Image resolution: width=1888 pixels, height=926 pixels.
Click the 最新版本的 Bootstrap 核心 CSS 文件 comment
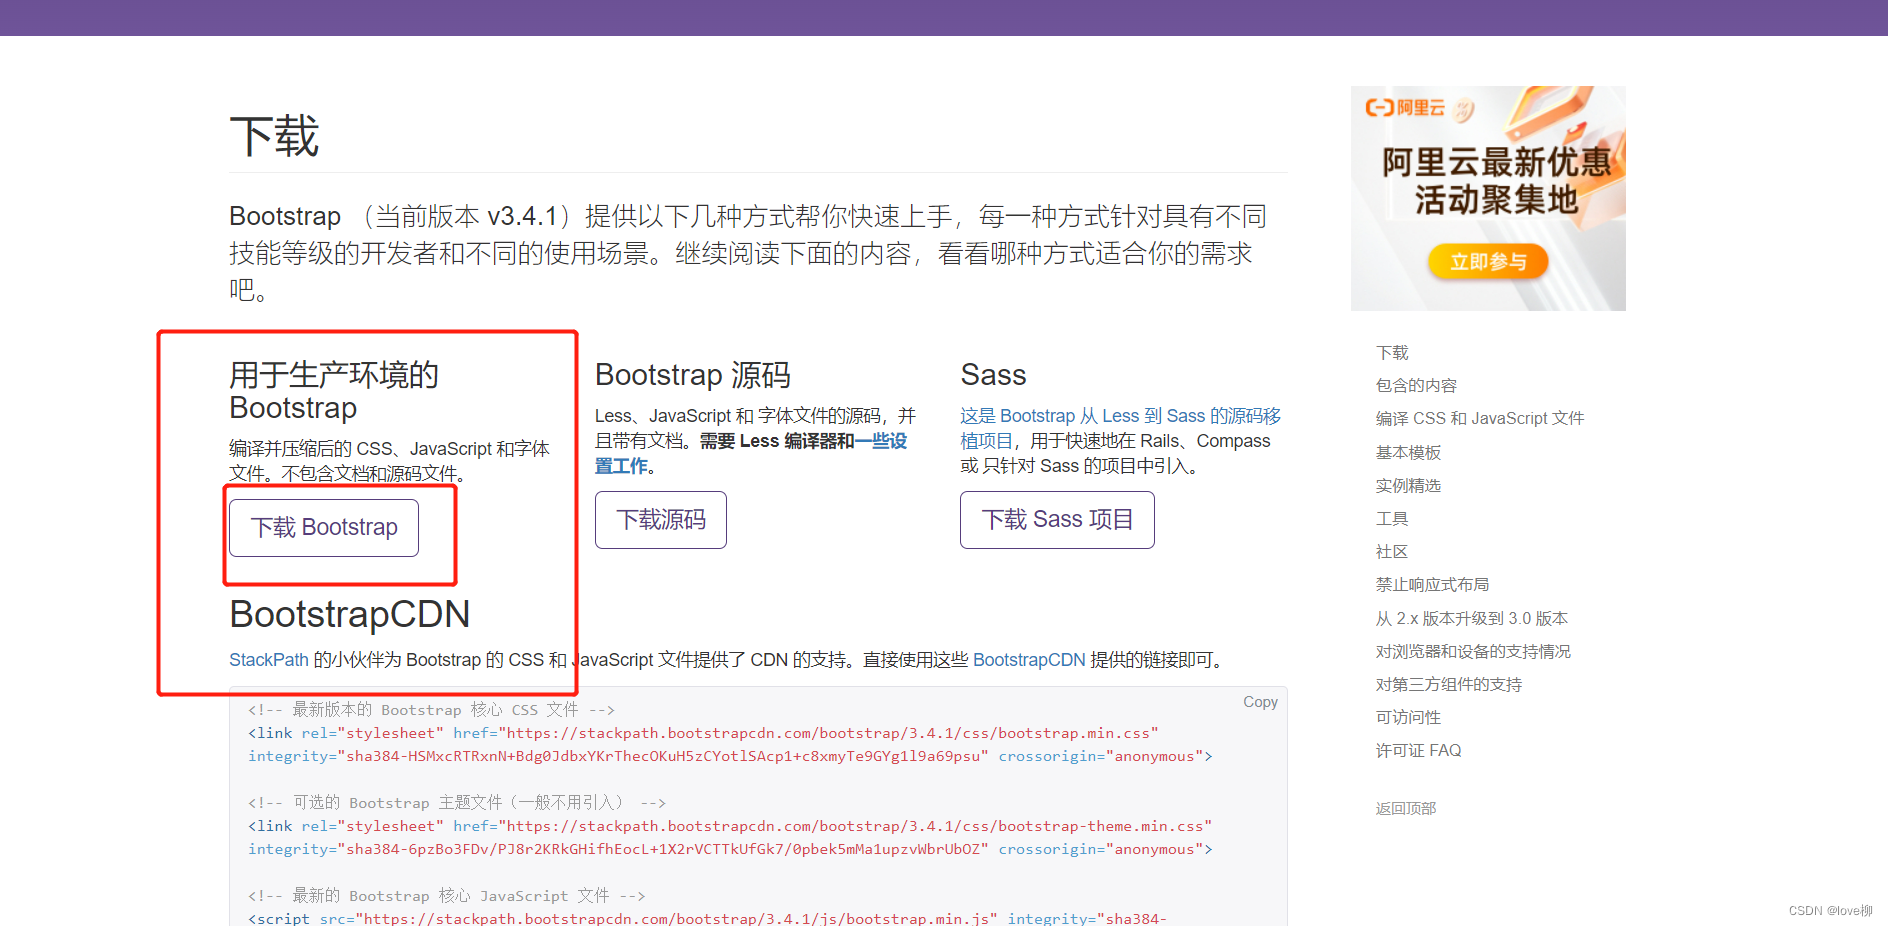pos(431,710)
